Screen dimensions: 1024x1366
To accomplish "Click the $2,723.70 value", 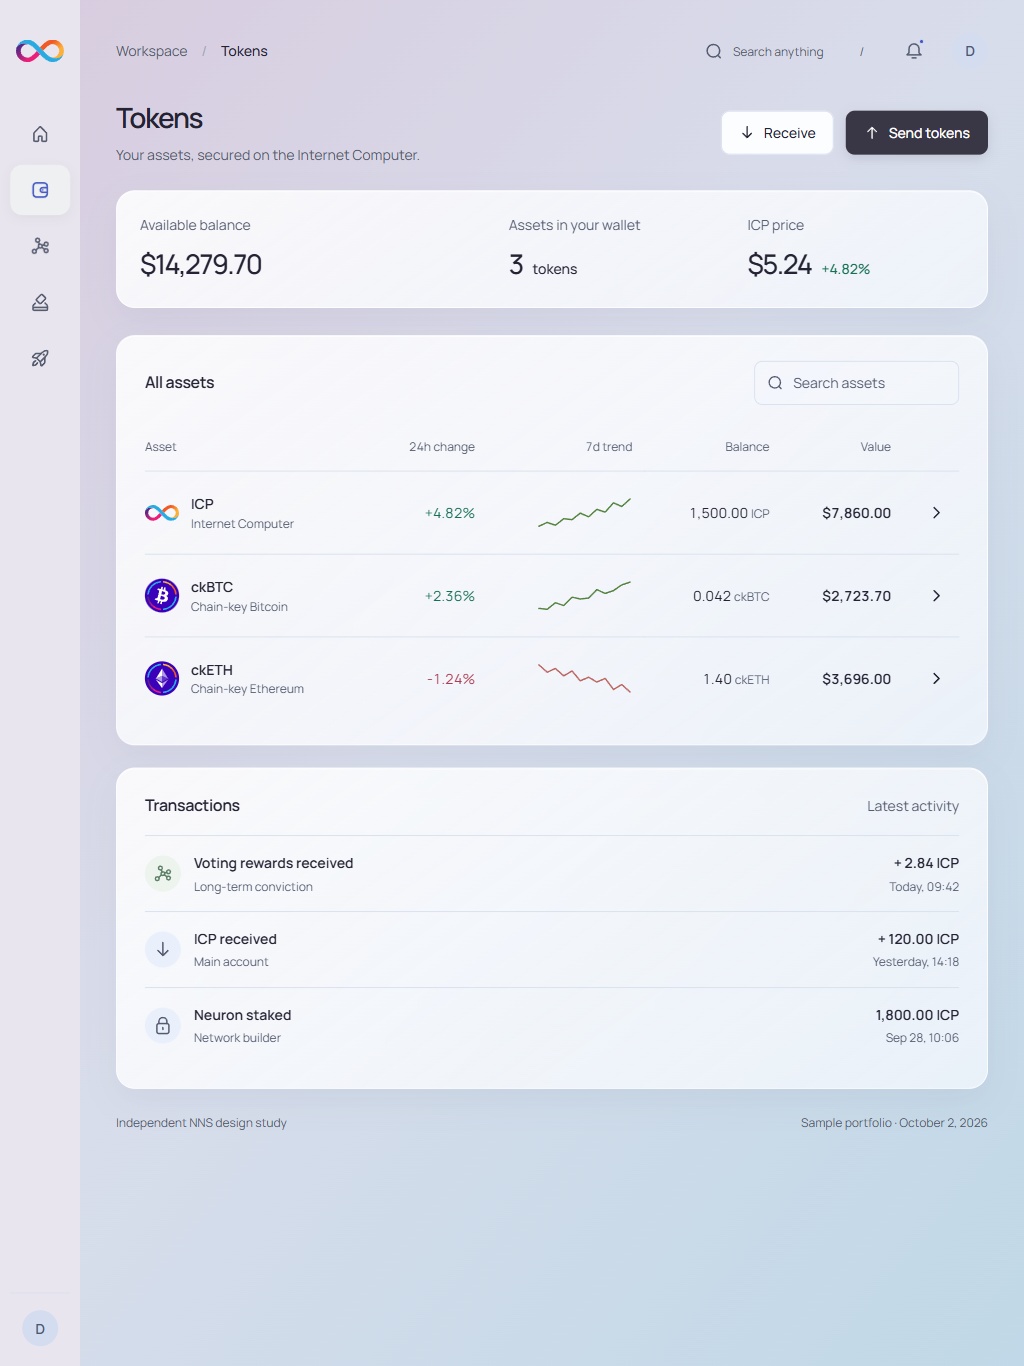I will (856, 596).
